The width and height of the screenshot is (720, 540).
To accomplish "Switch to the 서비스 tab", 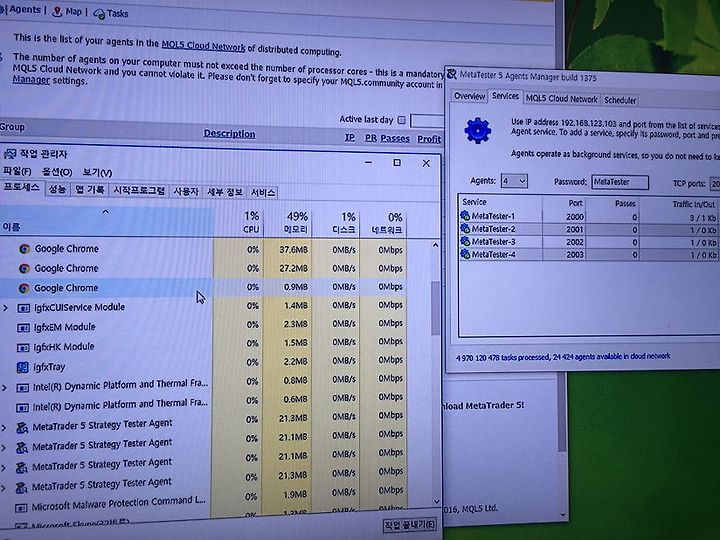I will (x=263, y=193).
